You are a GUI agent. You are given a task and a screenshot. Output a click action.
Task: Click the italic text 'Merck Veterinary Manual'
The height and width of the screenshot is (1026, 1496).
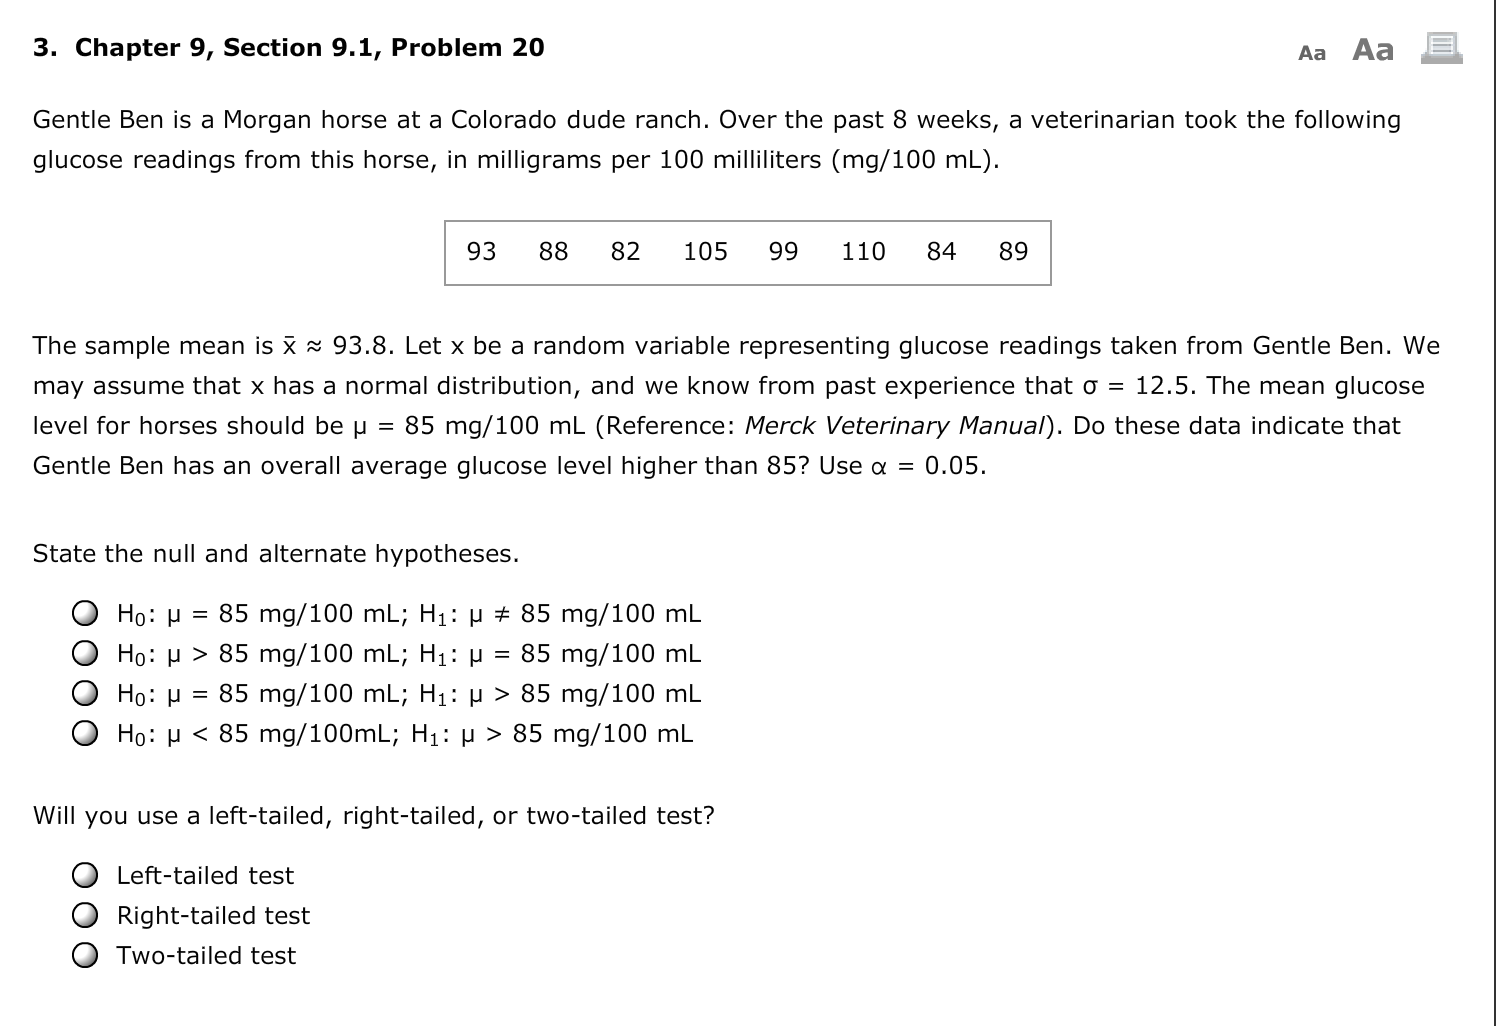[x=893, y=425]
